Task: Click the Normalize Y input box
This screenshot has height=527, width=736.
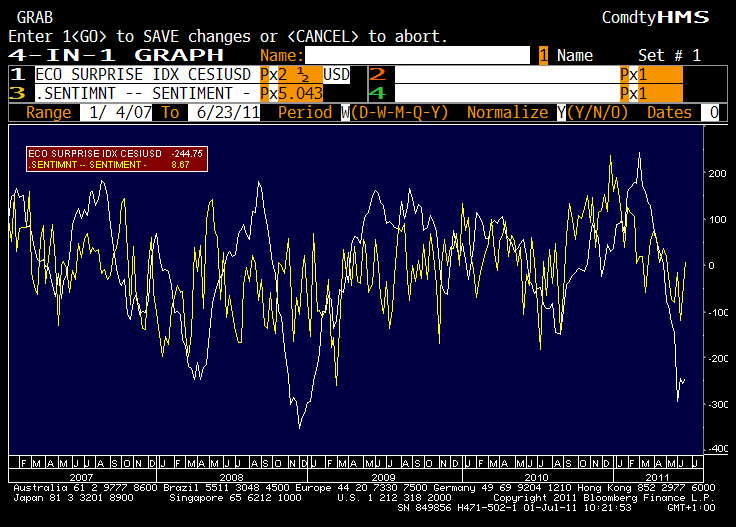Action: click(x=561, y=113)
